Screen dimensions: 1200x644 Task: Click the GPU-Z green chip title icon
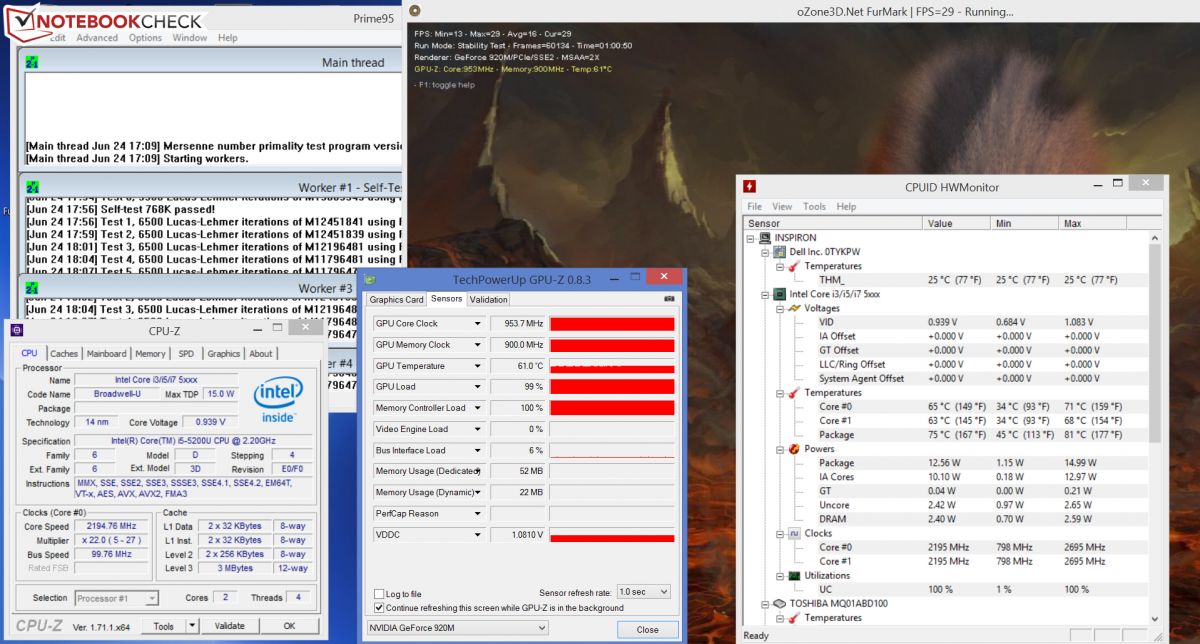click(x=371, y=279)
